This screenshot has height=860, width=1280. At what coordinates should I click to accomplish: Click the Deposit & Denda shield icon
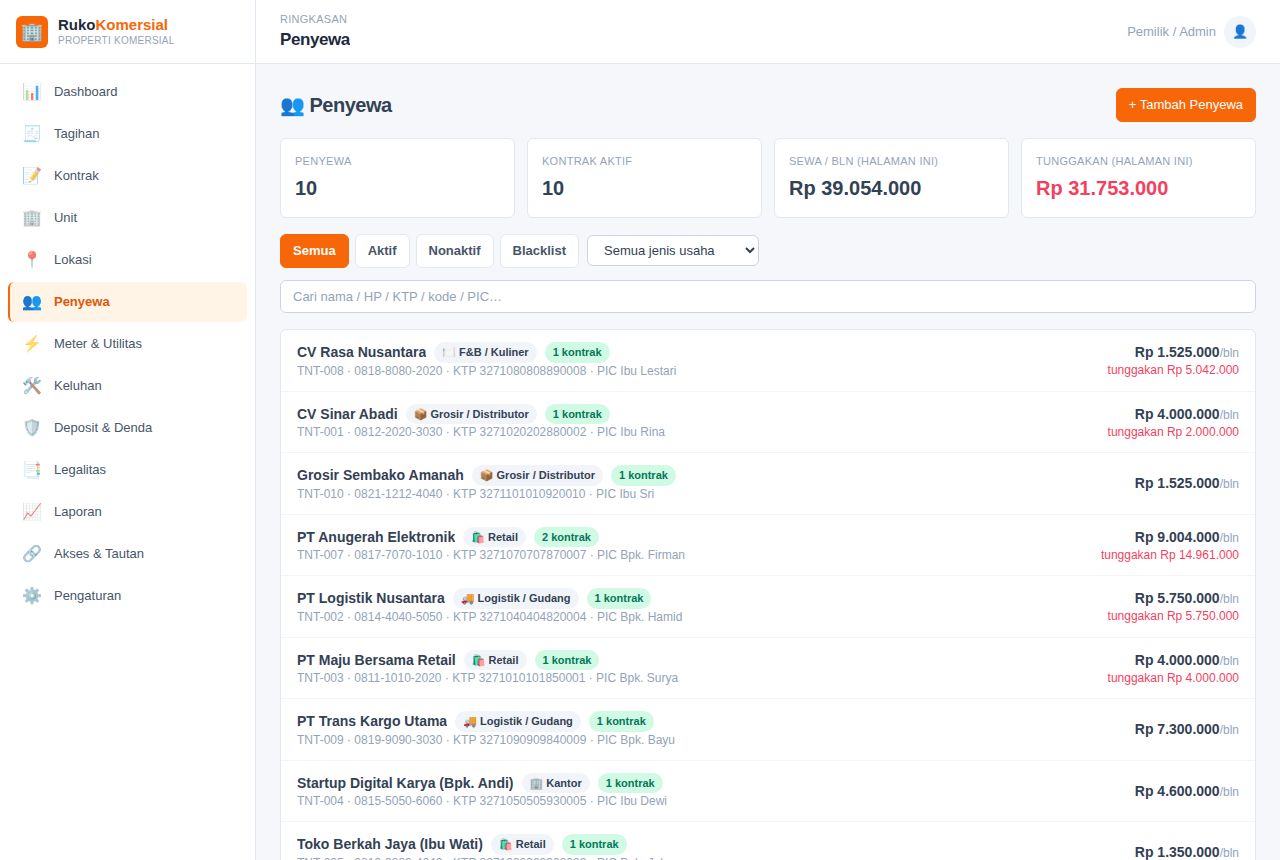tap(32, 428)
